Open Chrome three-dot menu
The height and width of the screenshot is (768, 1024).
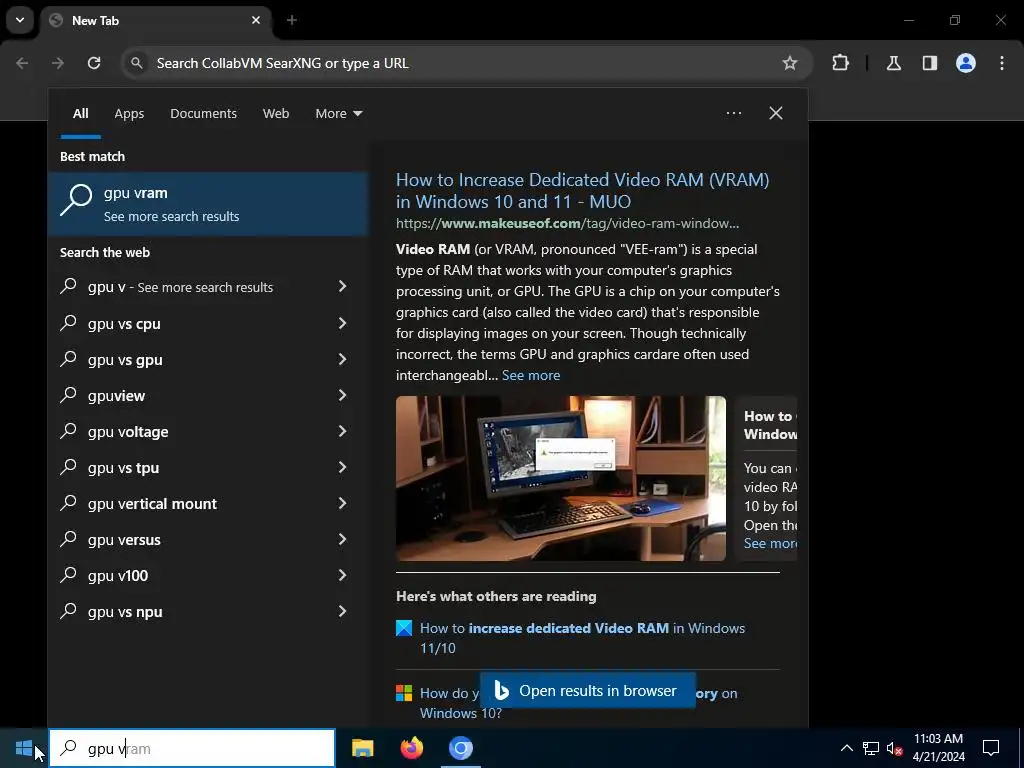[1001, 63]
